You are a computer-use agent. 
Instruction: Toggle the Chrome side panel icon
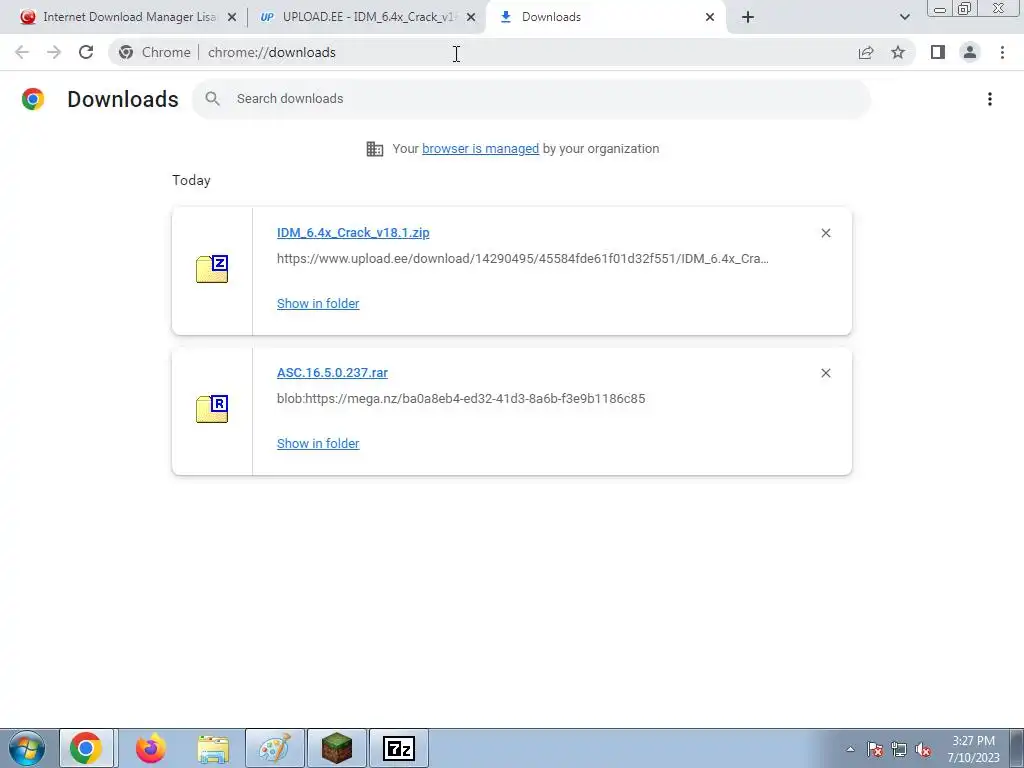938,52
